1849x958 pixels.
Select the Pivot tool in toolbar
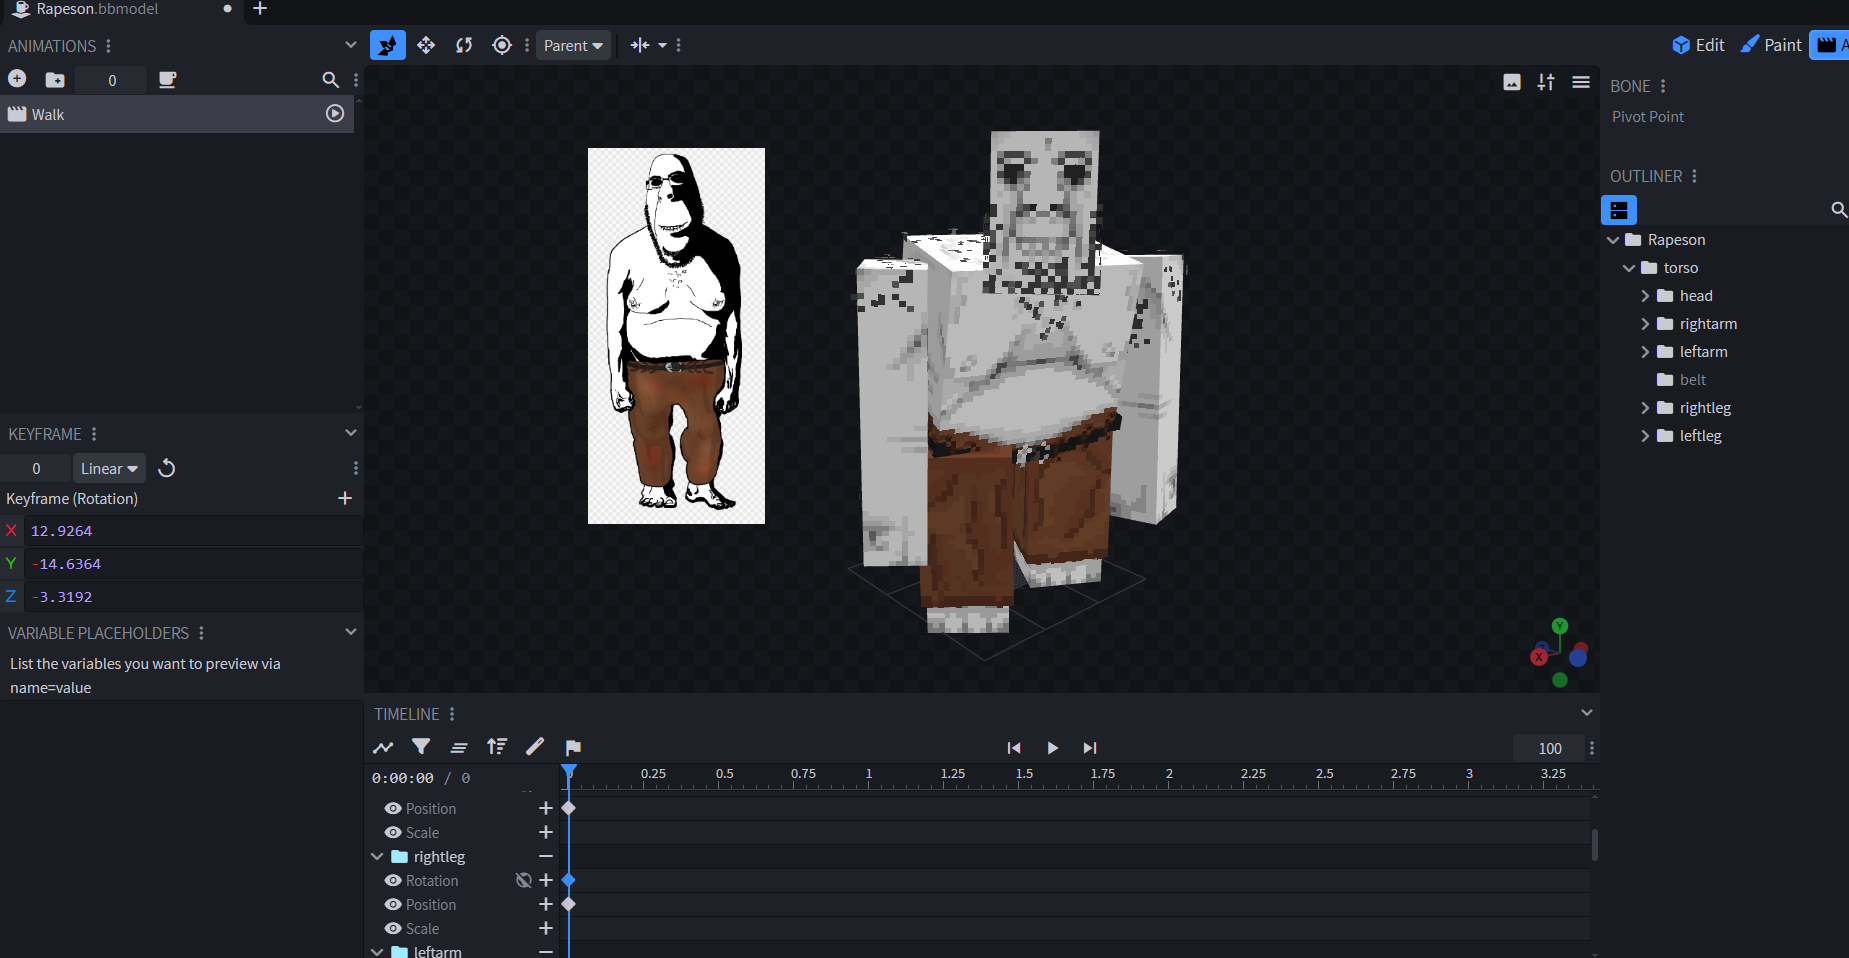tap(502, 45)
